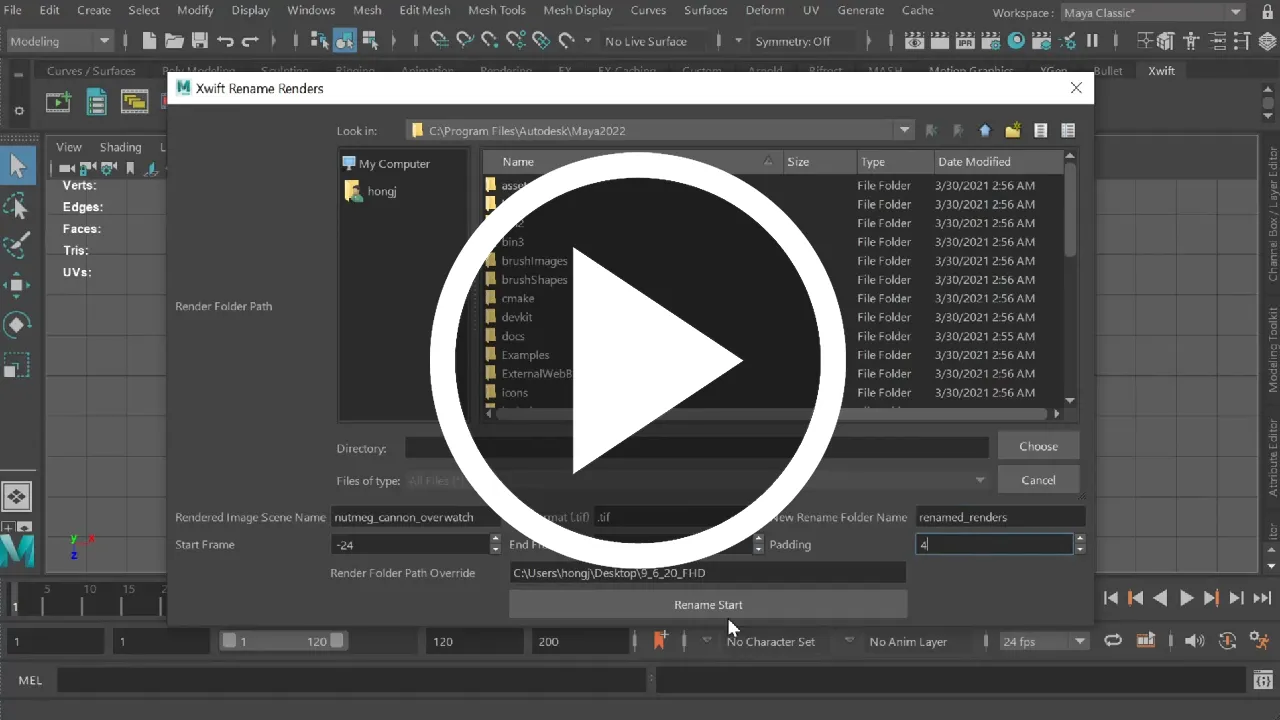
Task: Activate the Move tool in toolbox
Action: [x=17, y=286]
